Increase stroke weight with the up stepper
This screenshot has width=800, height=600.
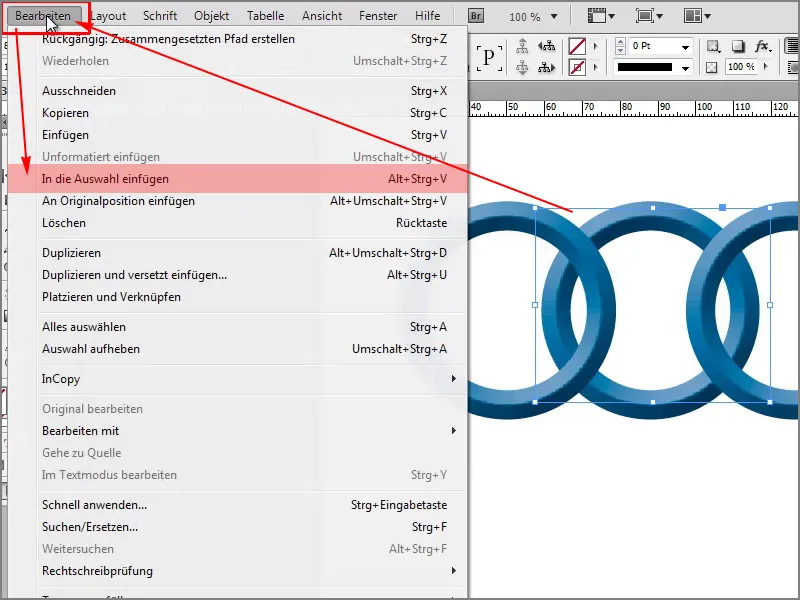[620, 42]
